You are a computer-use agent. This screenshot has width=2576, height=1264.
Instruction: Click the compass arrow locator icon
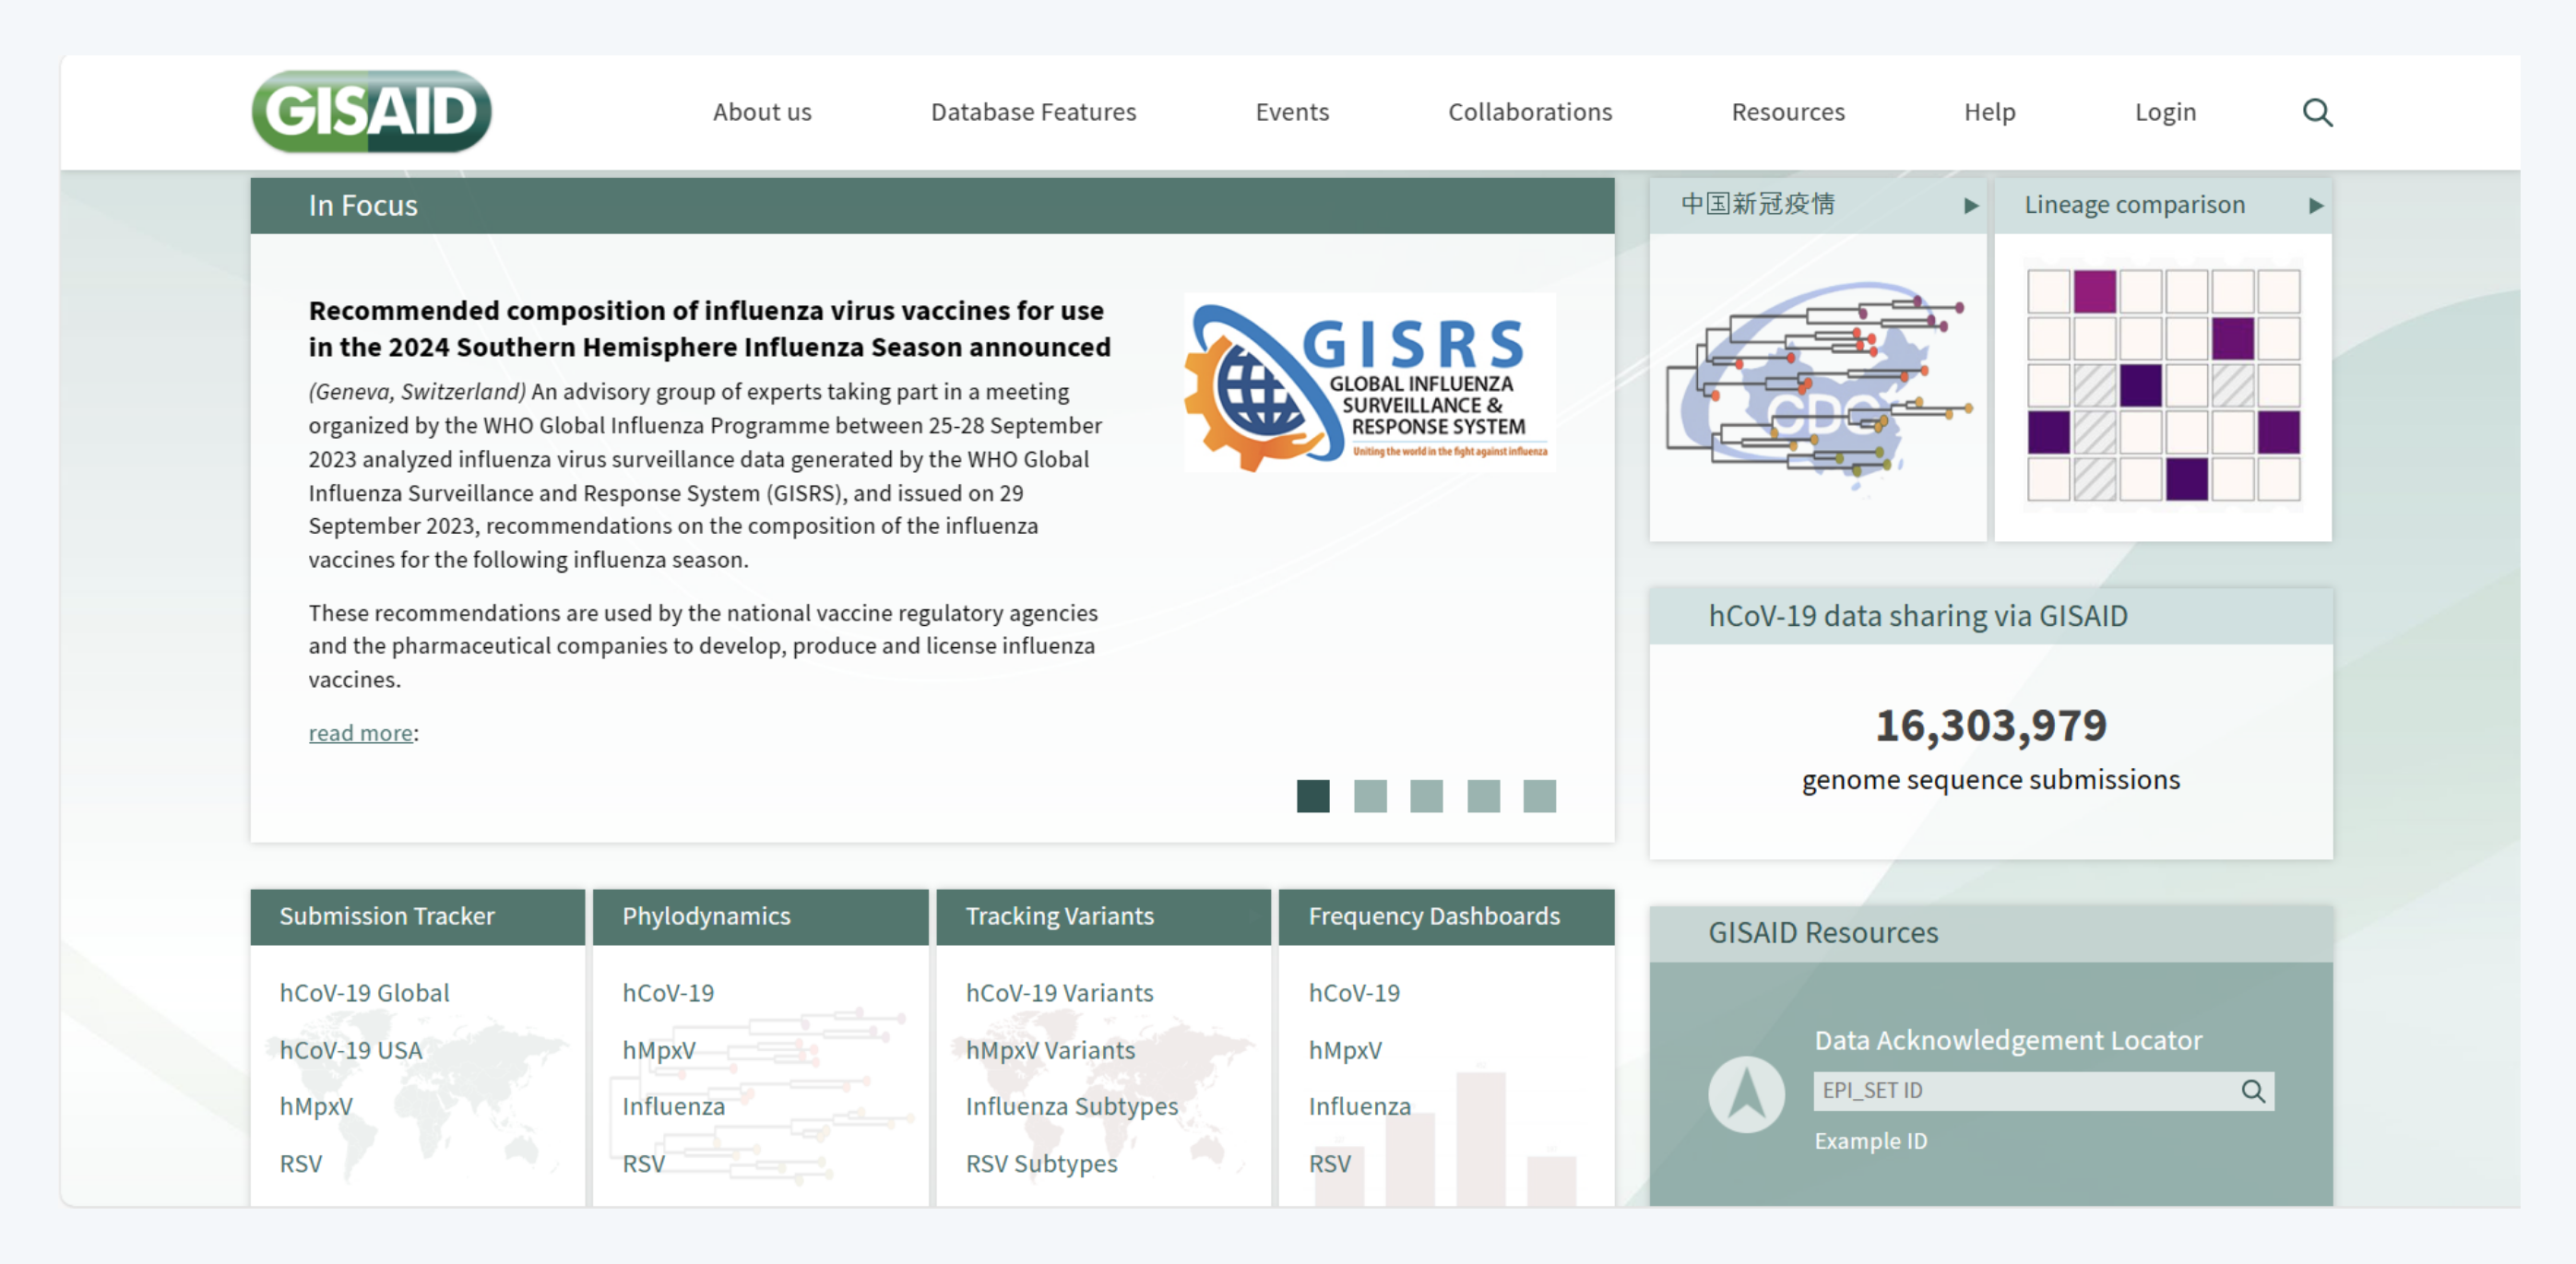point(1745,1093)
